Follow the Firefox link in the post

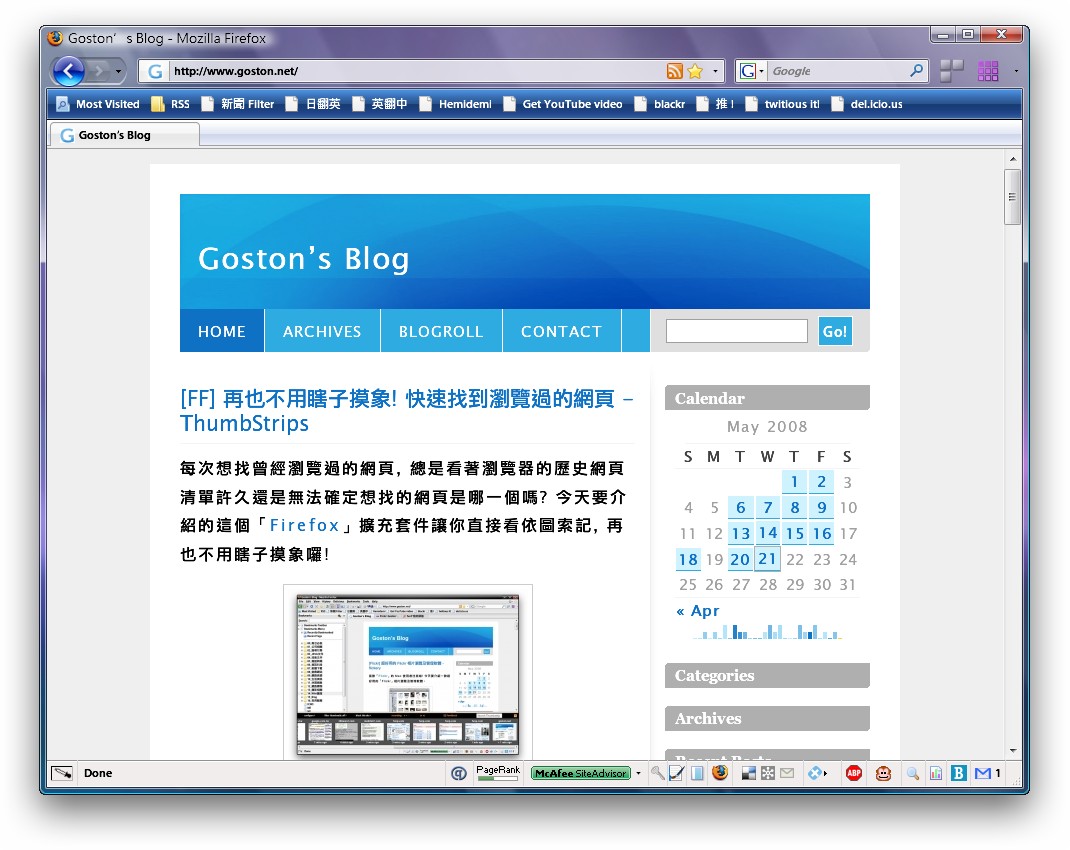304,525
